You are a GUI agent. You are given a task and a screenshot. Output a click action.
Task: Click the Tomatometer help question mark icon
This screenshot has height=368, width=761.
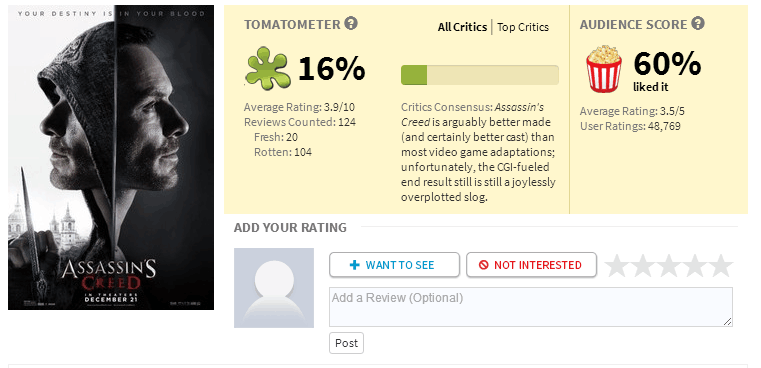pyautogui.click(x=351, y=23)
